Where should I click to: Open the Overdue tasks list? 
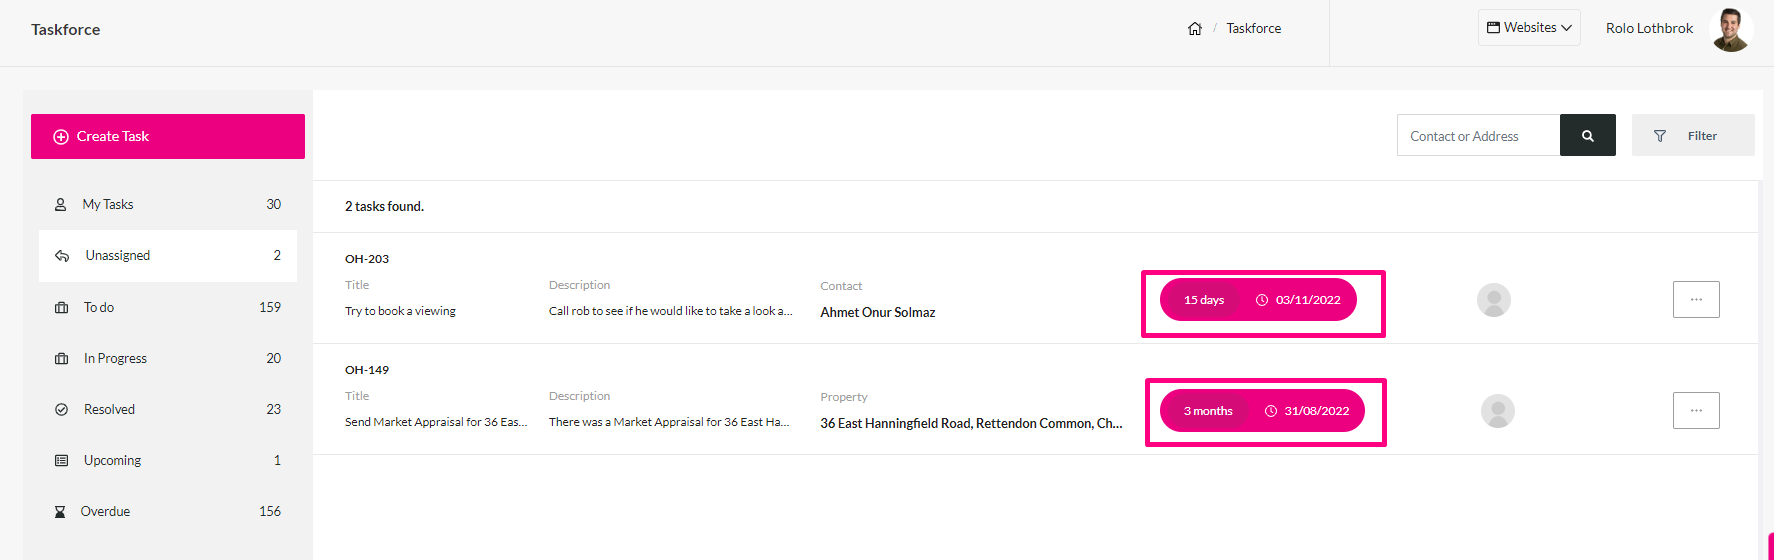pos(168,511)
